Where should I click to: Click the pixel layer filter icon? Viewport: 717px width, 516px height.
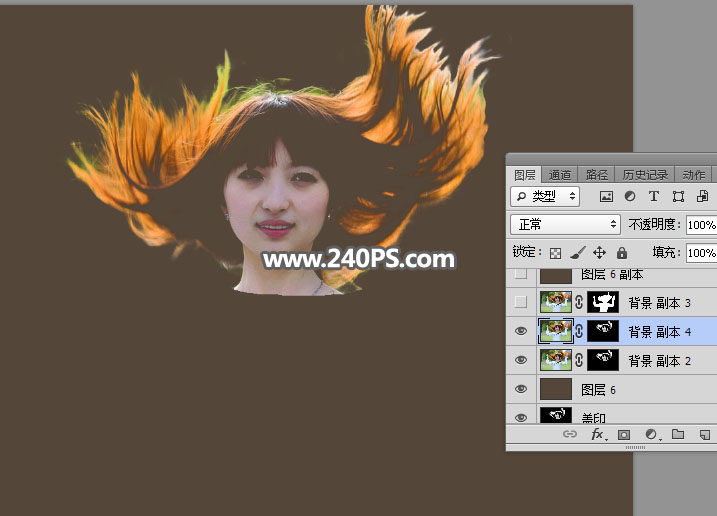606,196
